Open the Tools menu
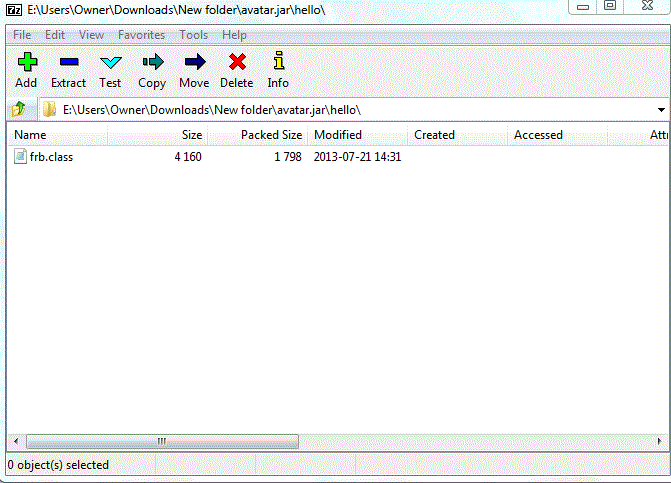671x483 pixels. click(x=193, y=35)
